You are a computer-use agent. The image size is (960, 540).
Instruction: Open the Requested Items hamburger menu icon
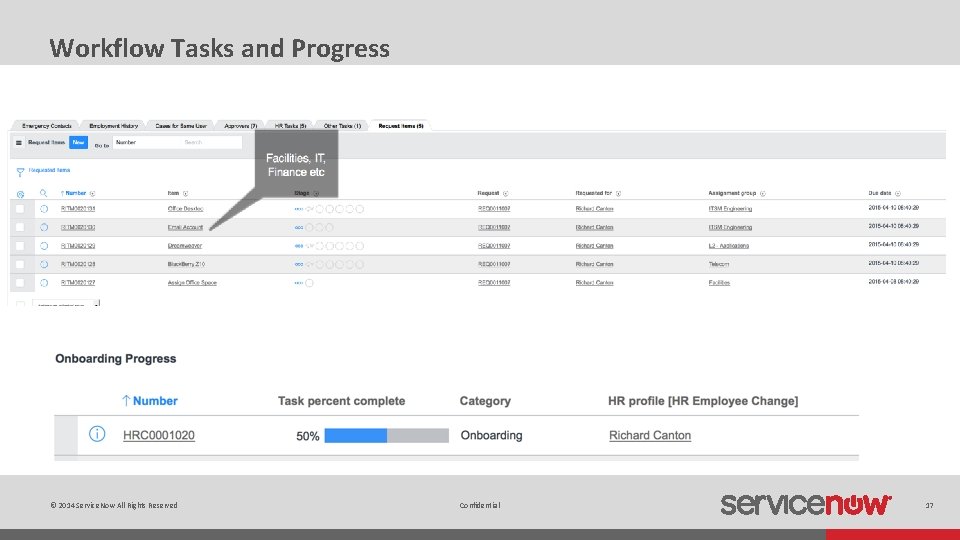coord(18,143)
